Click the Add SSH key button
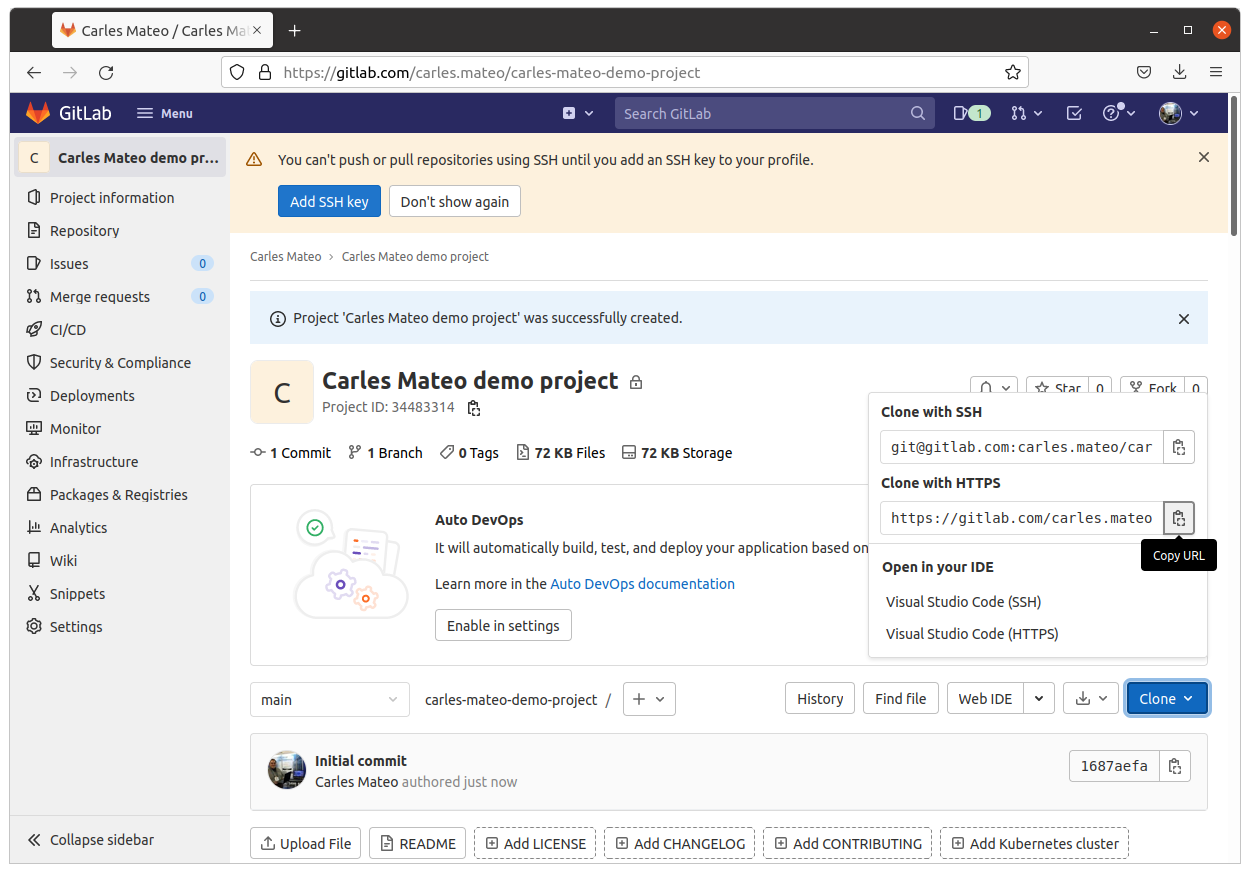This screenshot has width=1250, height=873. 329,201
